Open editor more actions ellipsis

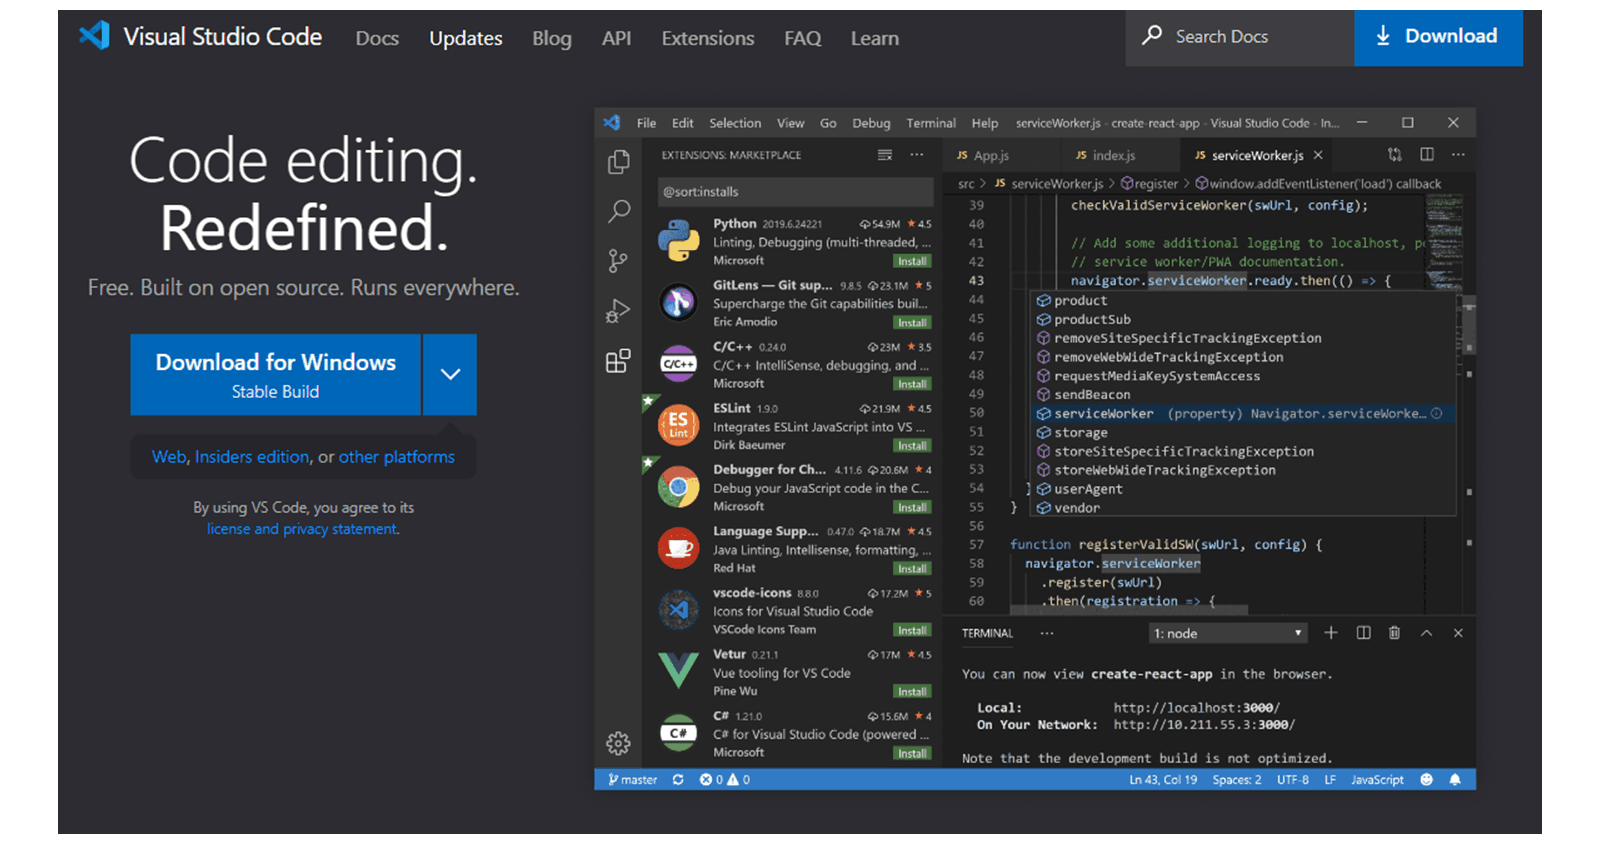pyautogui.click(x=1459, y=155)
